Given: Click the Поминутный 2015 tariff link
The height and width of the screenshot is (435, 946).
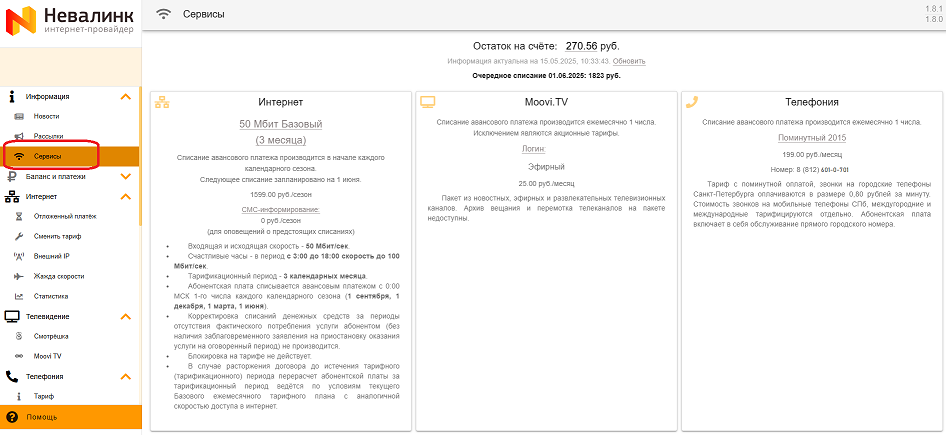Looking at the screenshot, I should point(811,137).
